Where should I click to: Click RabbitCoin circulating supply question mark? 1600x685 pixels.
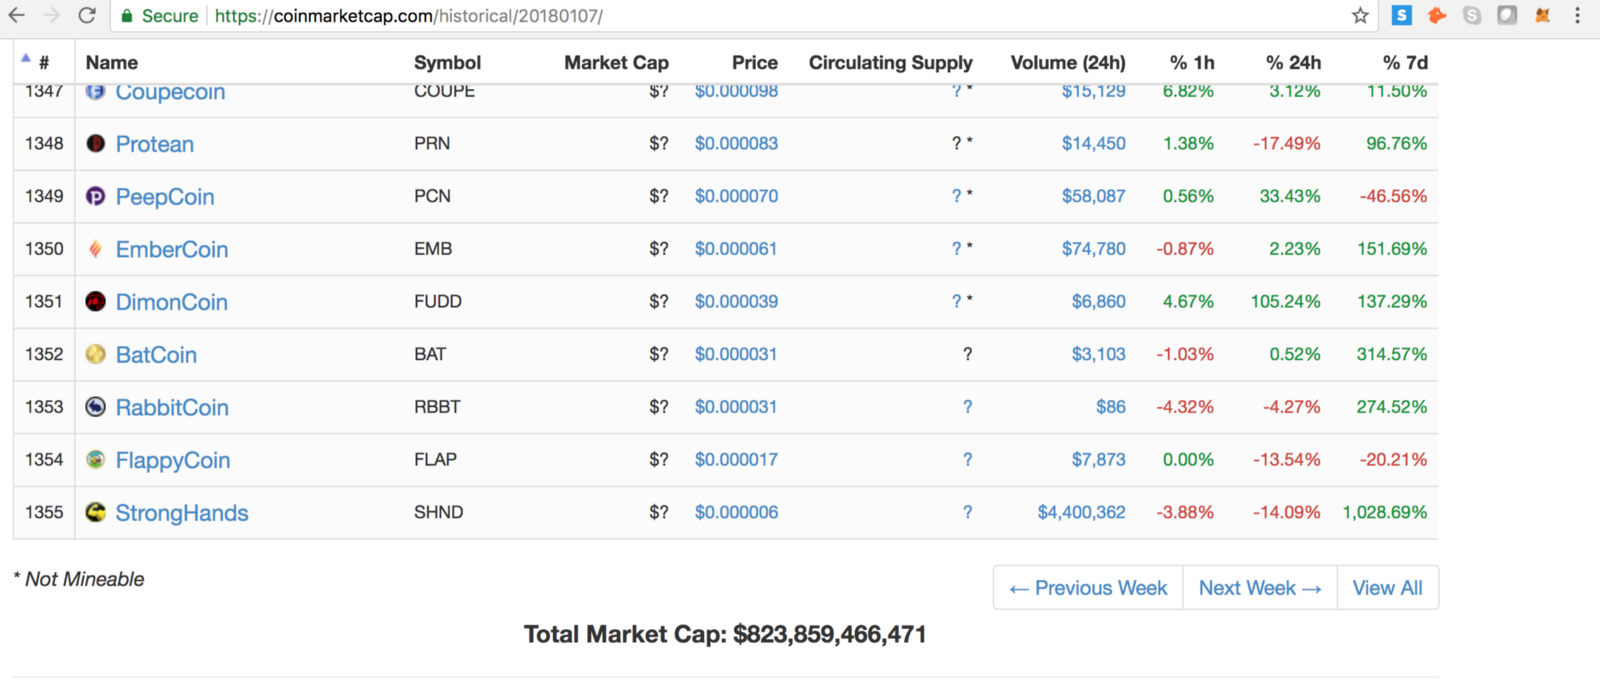point(967,407)
